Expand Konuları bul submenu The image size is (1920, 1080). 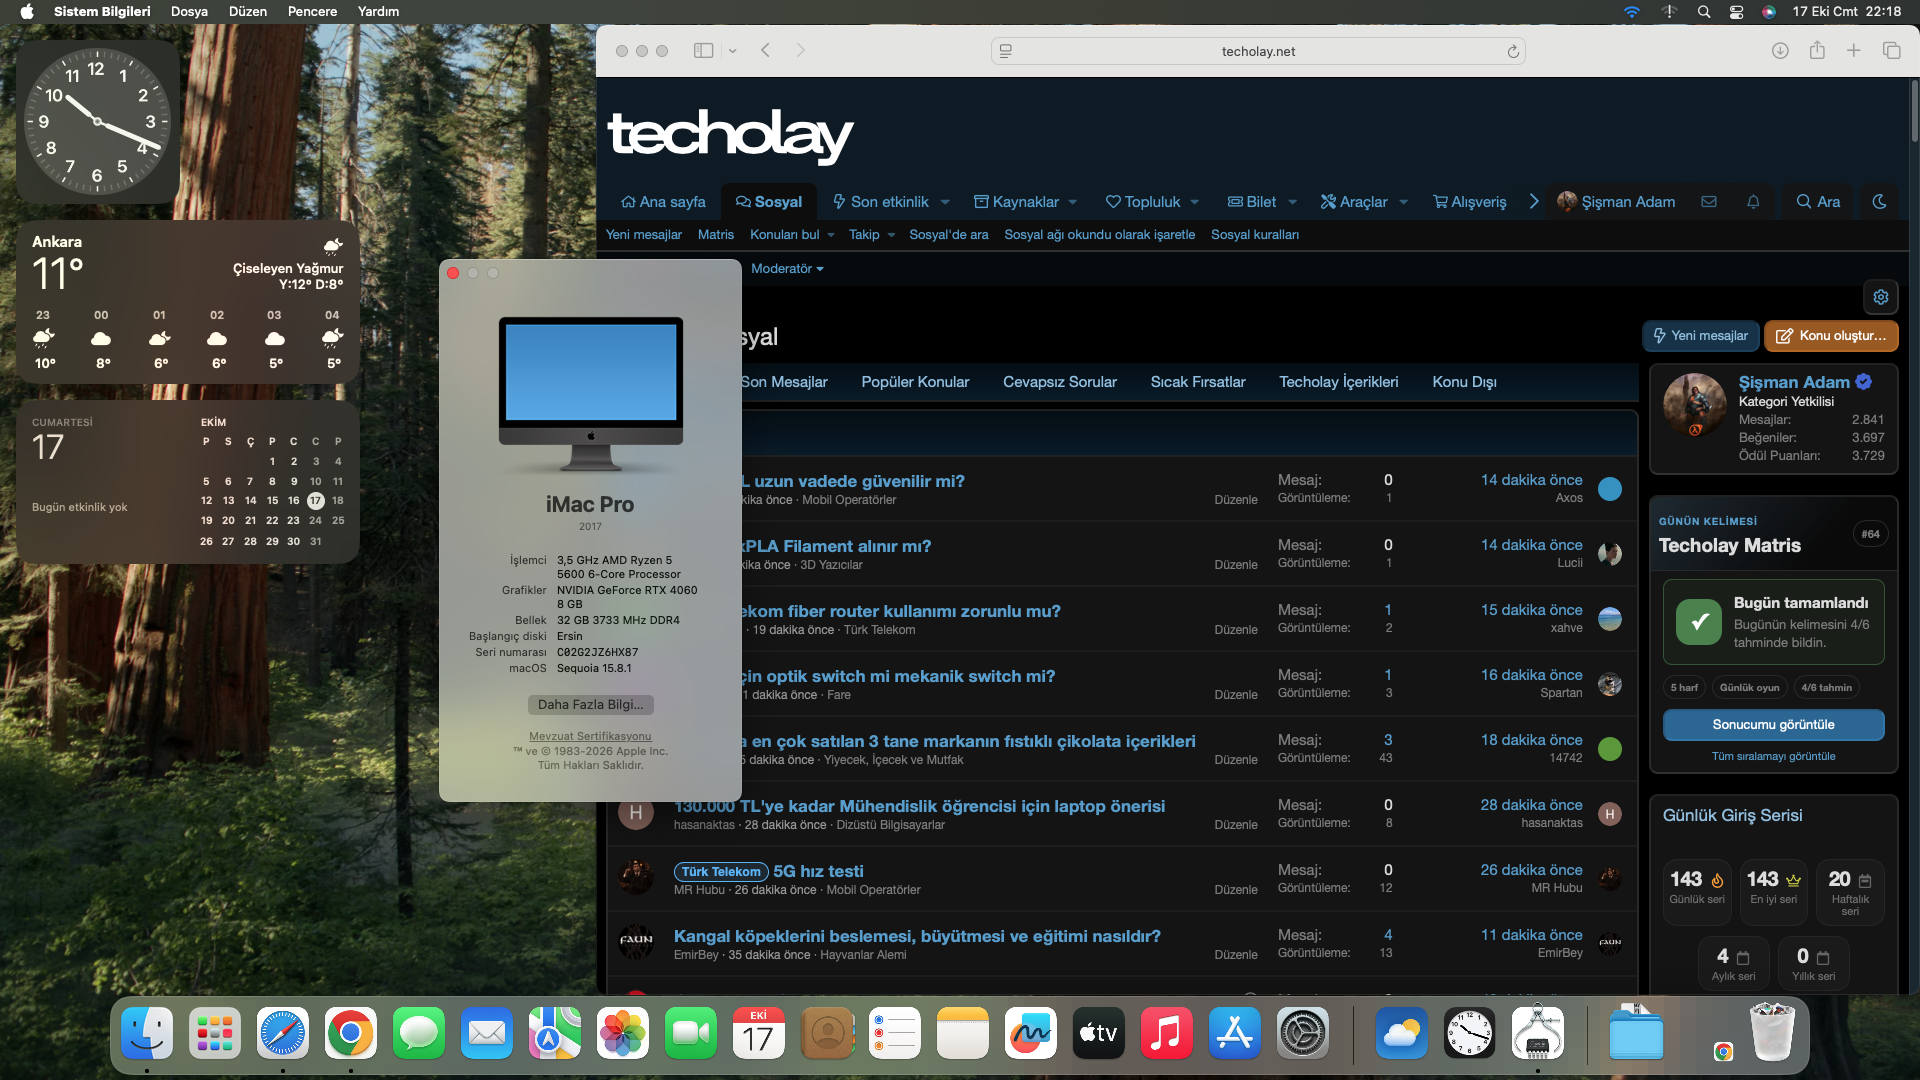point(830,235)
